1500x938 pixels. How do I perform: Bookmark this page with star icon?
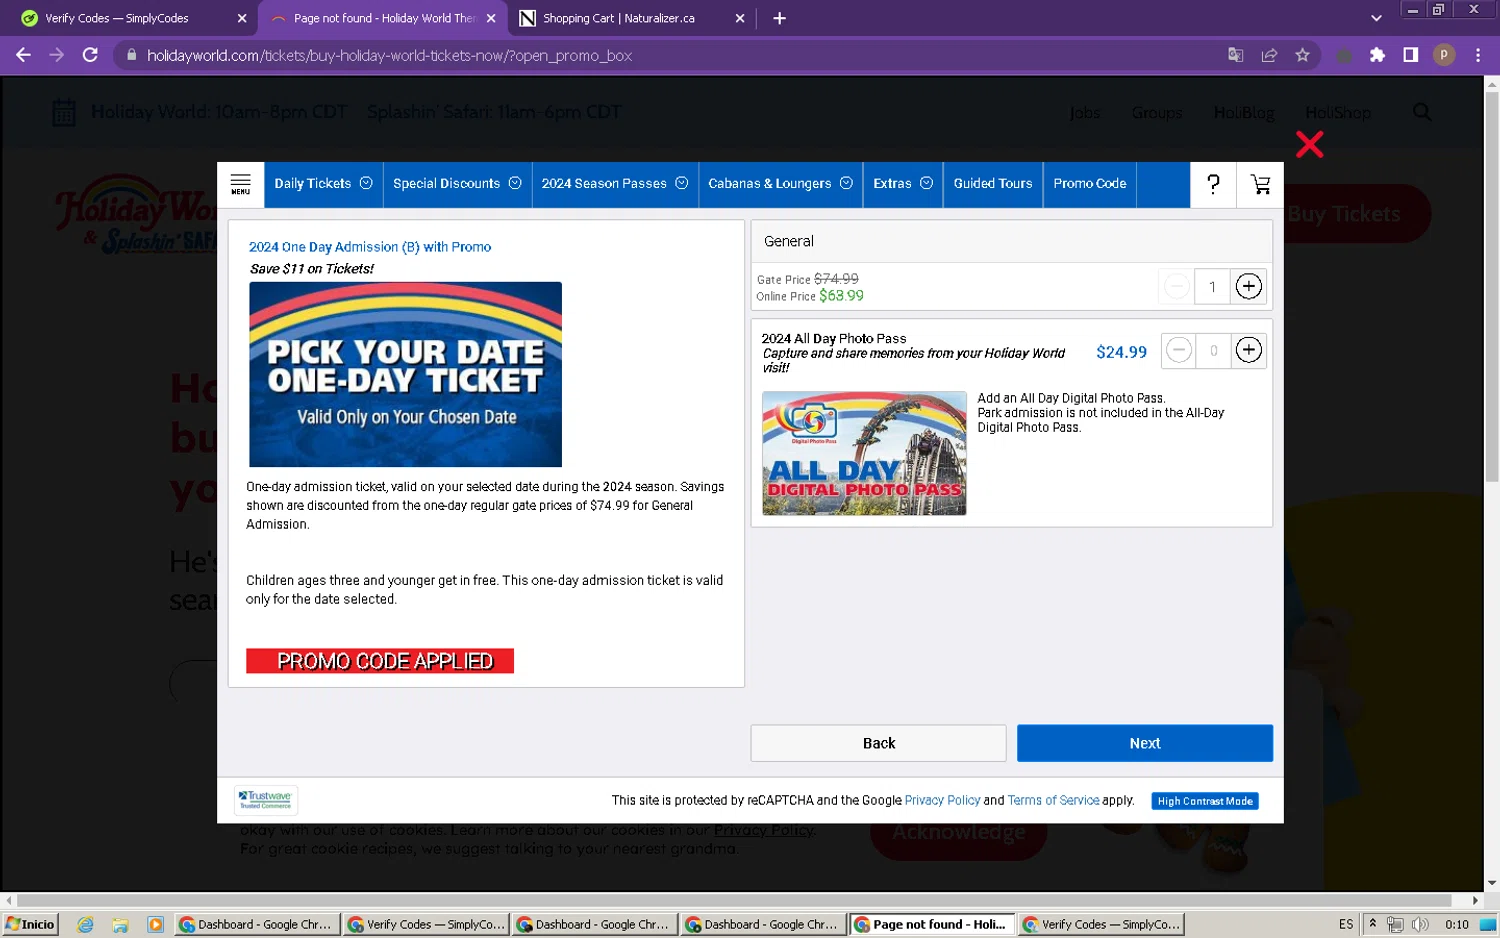(1302, 55)
